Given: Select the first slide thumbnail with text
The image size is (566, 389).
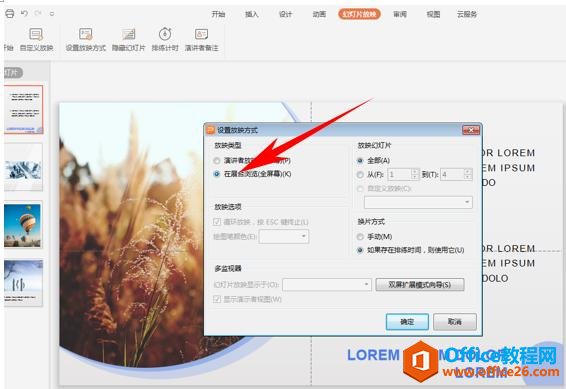Looking at the screenshot, I should 24,109.
